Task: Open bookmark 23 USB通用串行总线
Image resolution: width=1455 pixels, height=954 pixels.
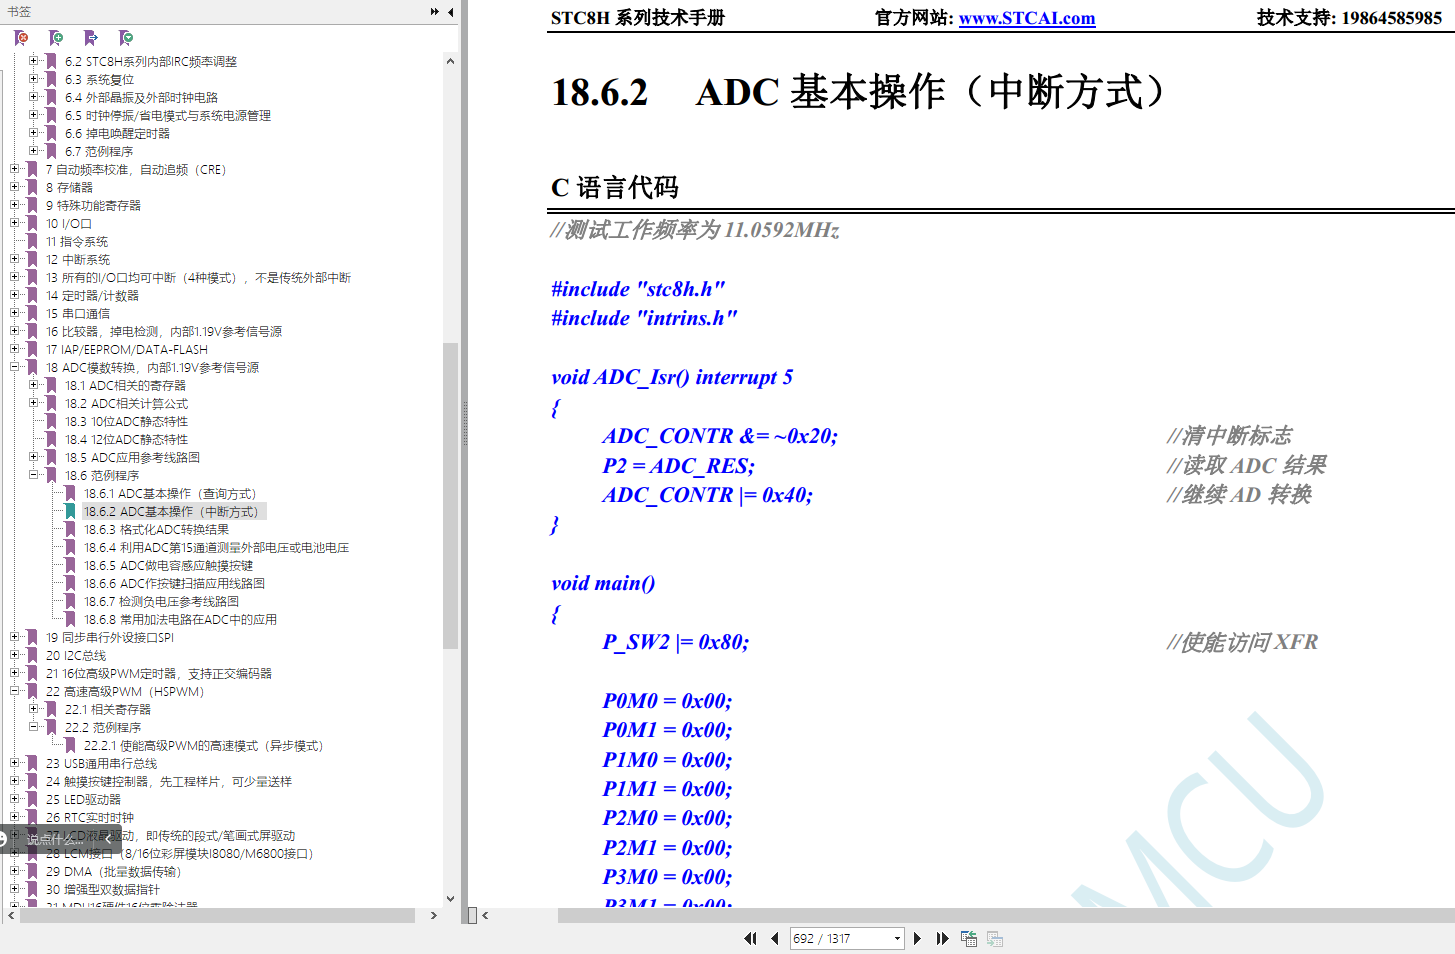Action: [101, 764]
